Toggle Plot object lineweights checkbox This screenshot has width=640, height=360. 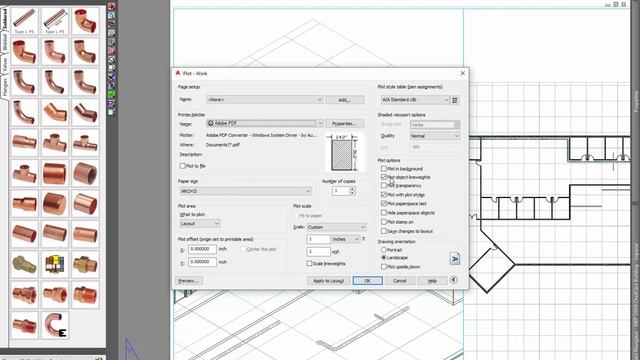[x=384, y=177]
